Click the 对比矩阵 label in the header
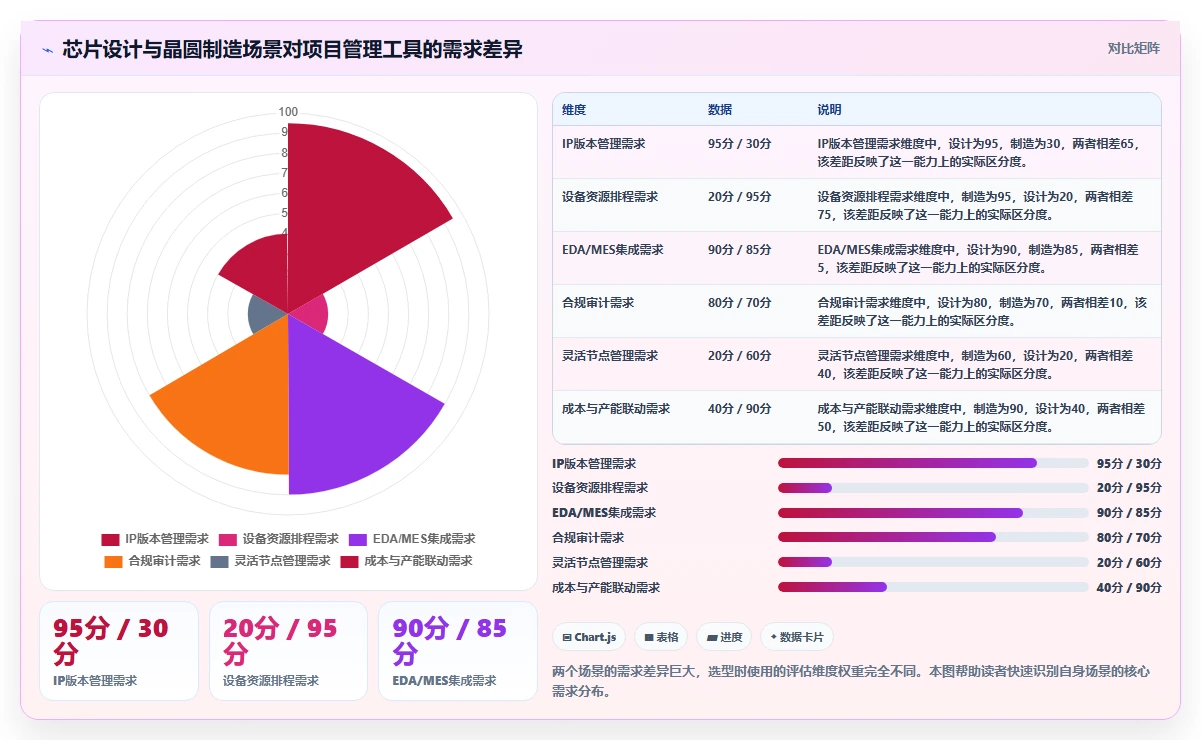1201x740 pixels. click(1133, 48)
